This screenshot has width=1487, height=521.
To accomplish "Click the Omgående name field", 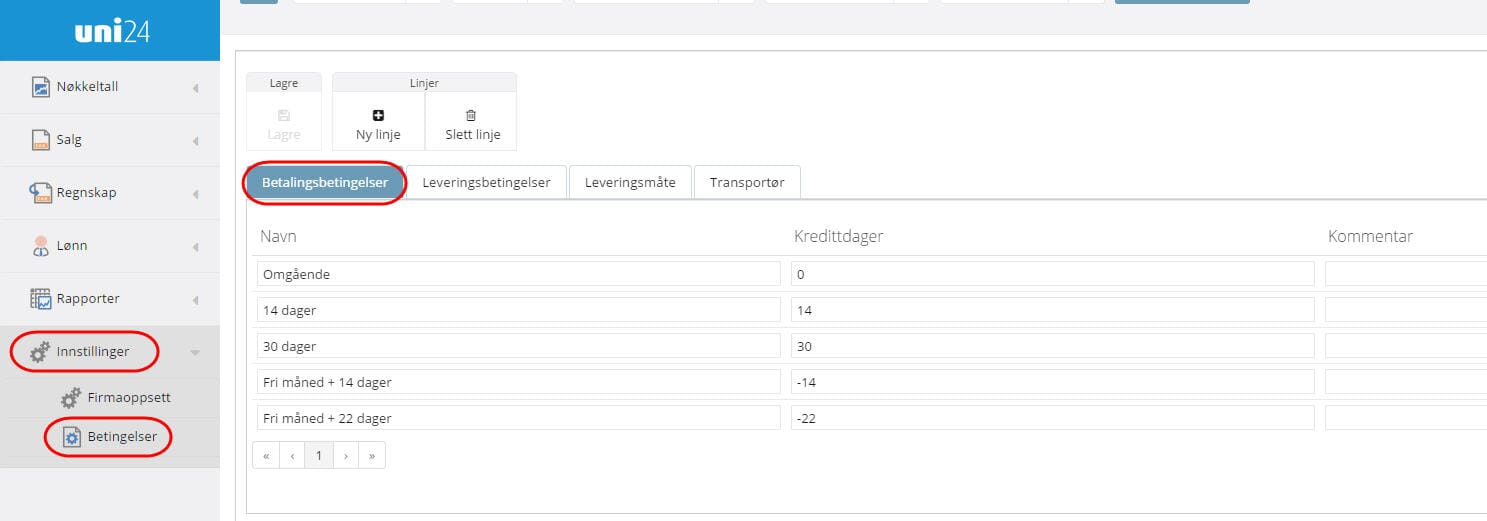I will coord(518,274).
